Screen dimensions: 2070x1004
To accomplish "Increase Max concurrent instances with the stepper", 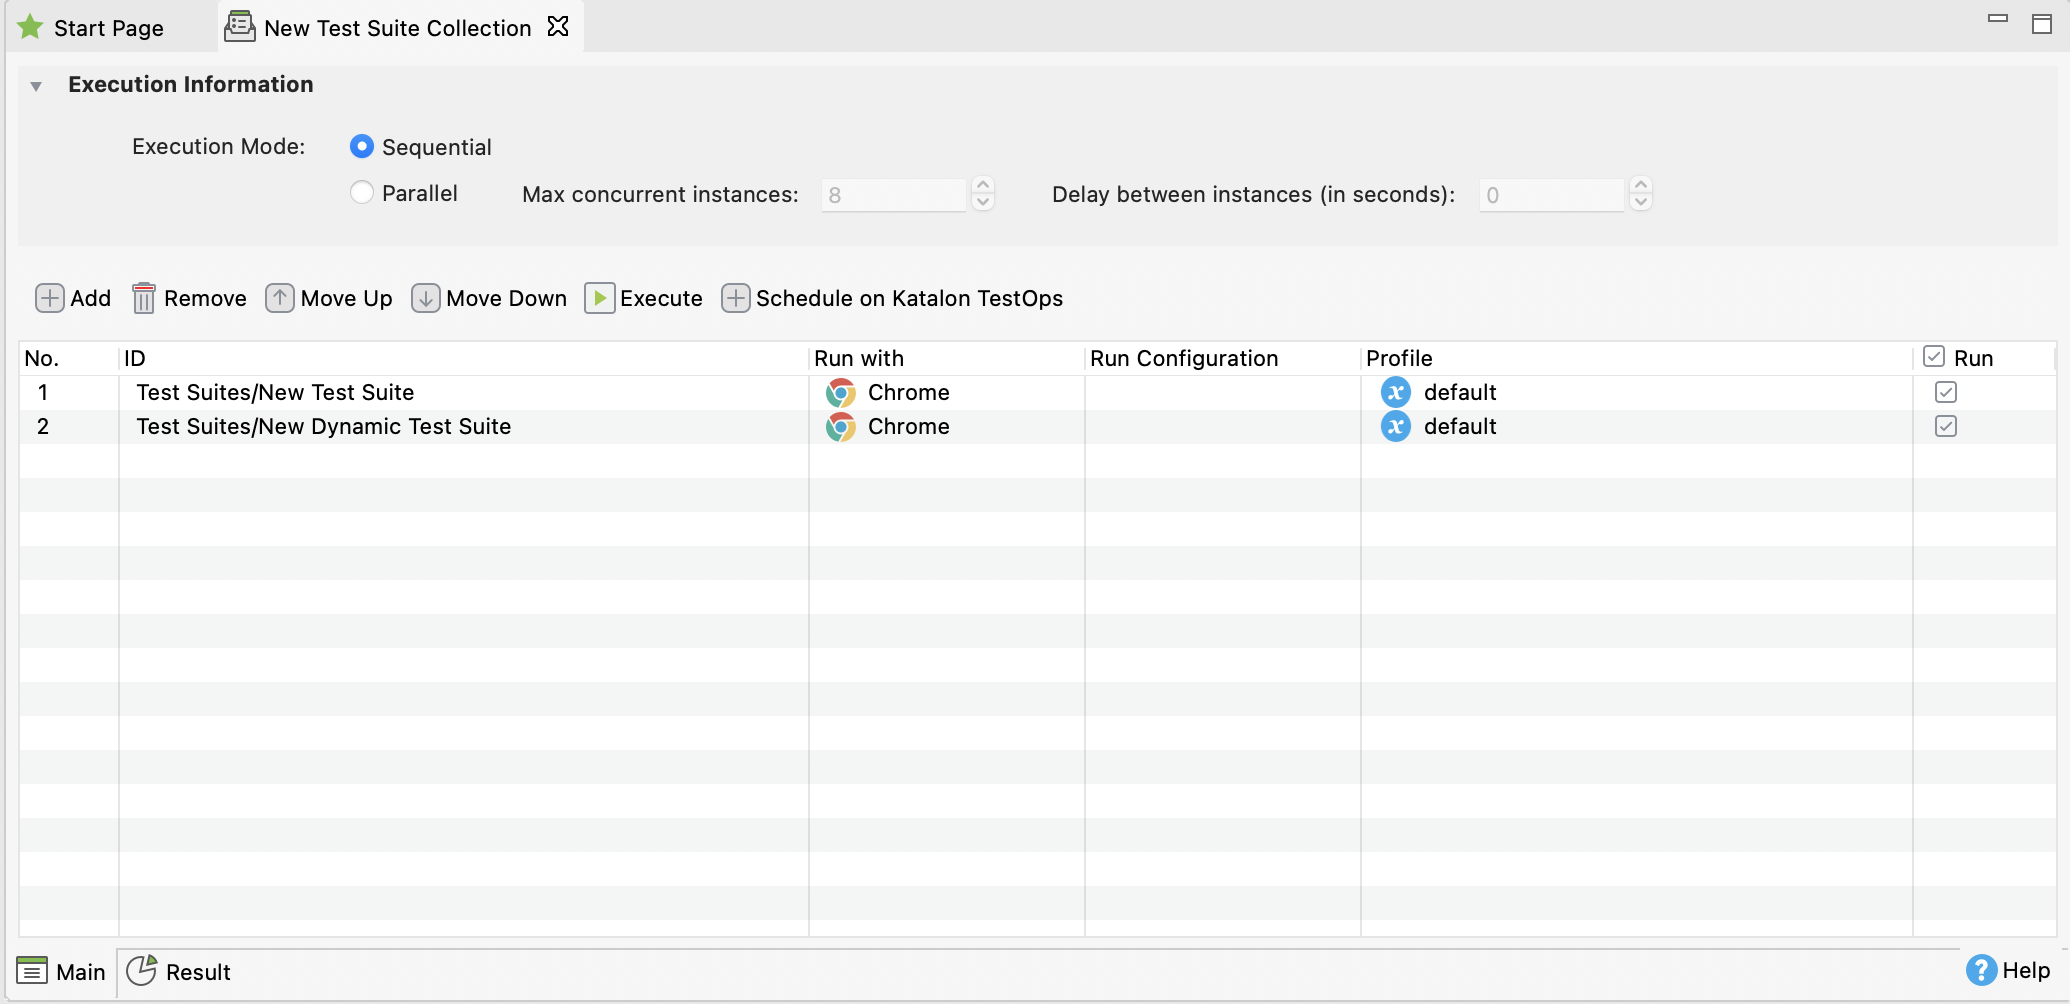I will (x=982, y=187).
